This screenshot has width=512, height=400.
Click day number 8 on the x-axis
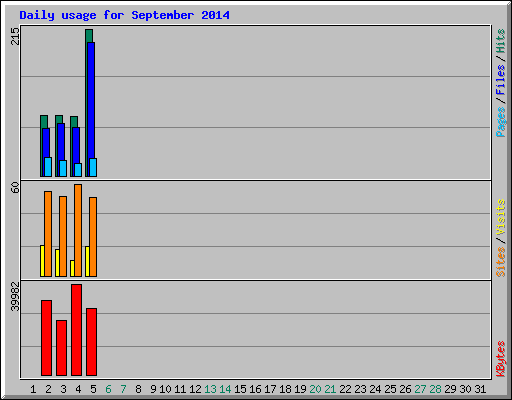click(138, 389)
